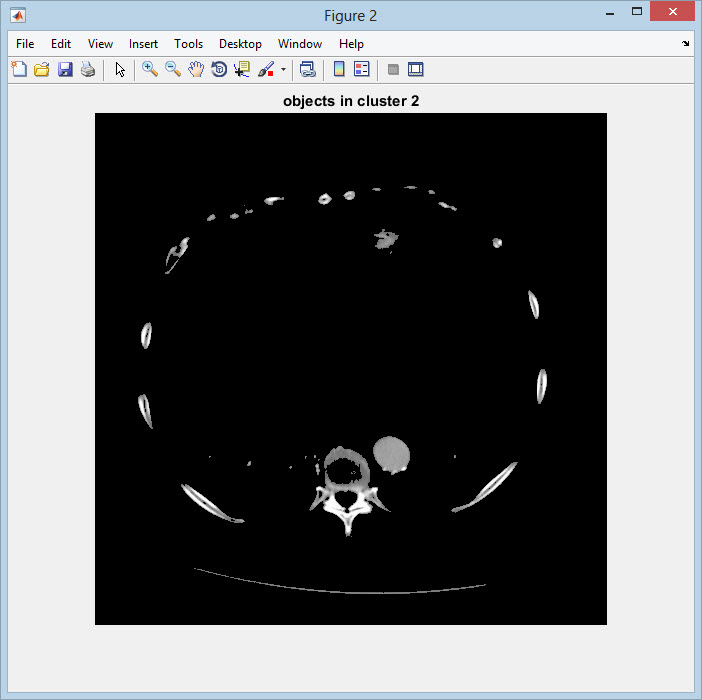702x700 pixels.
Task: Save the figure using the floppy disk icon
Action: click(65, 69)
